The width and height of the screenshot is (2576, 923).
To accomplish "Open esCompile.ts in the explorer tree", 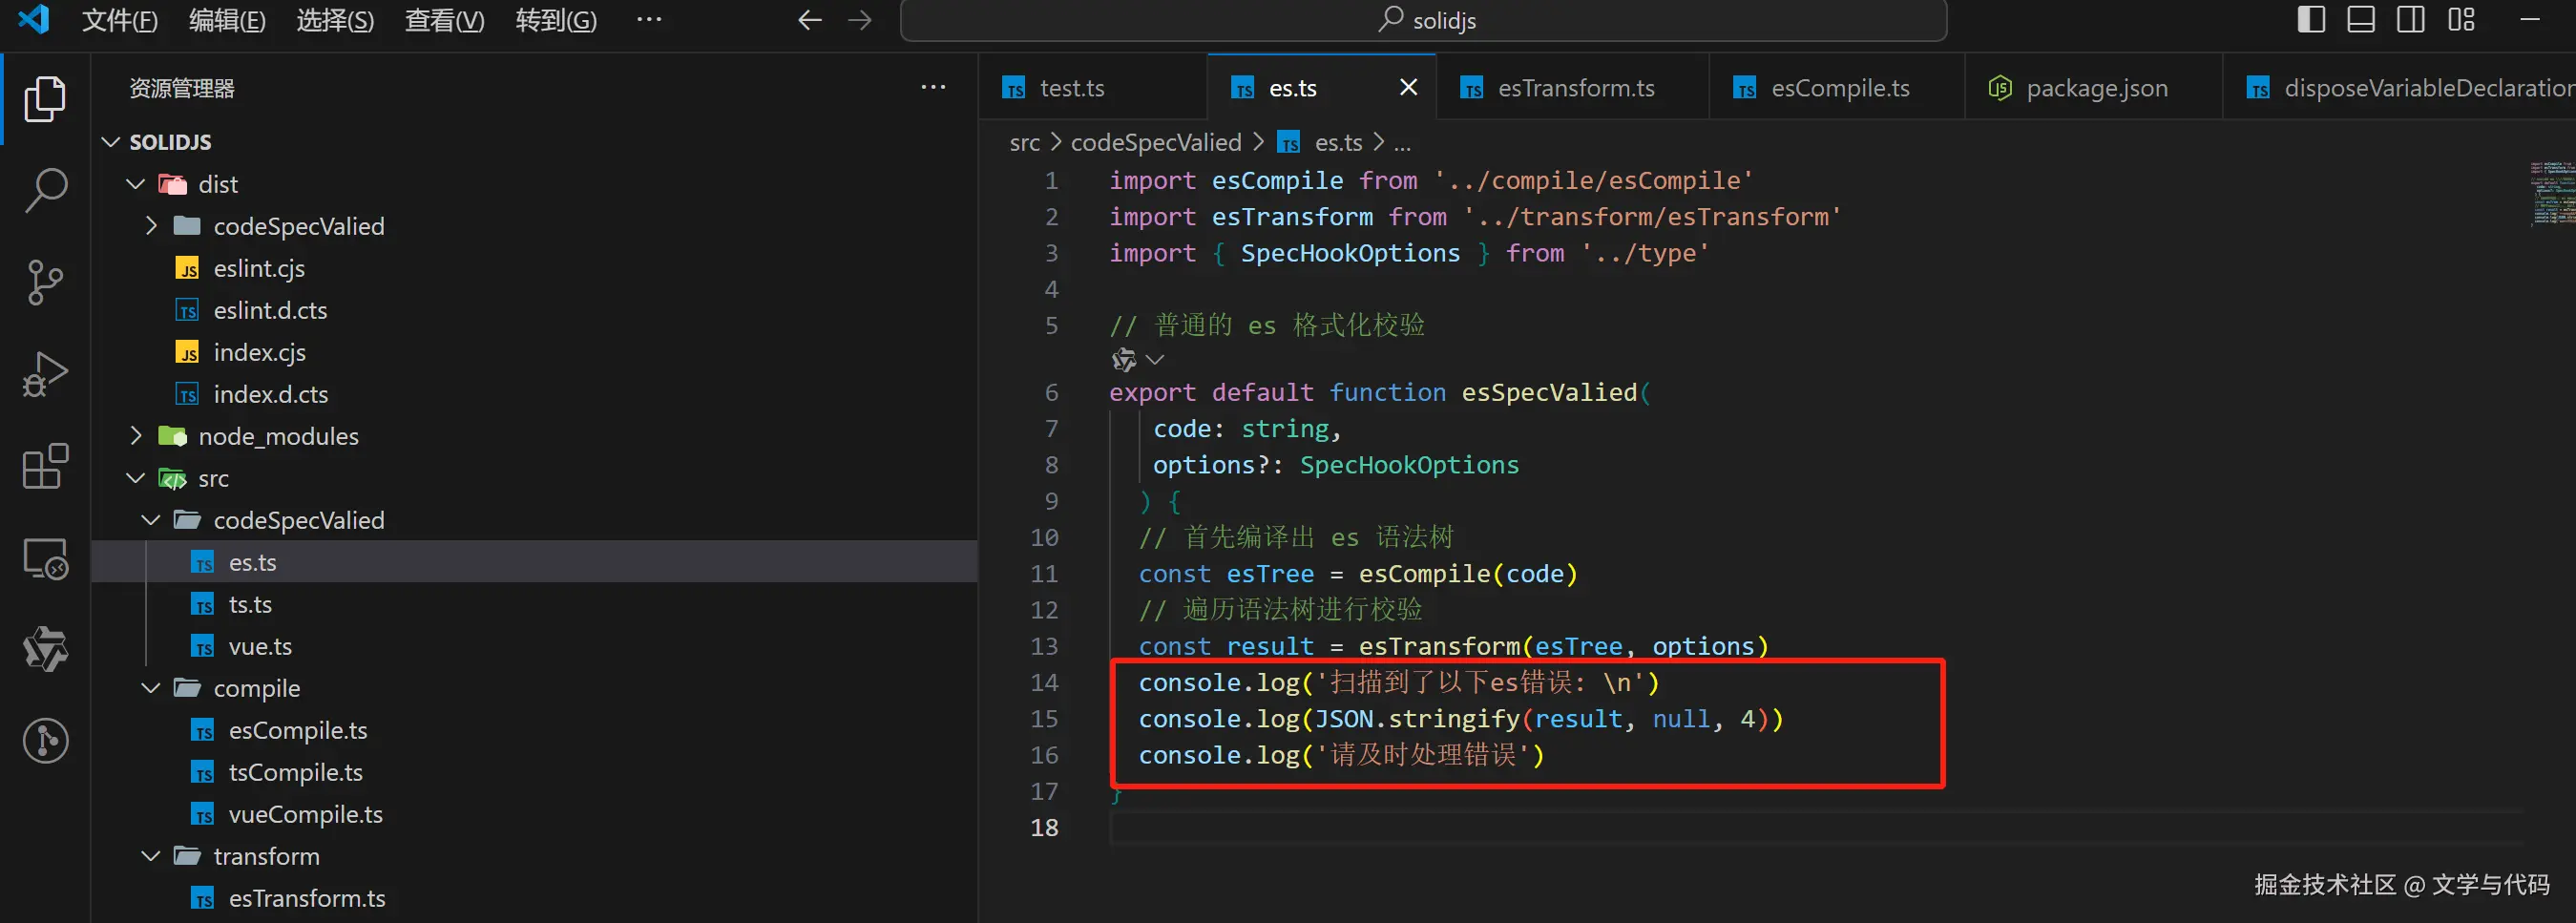I will click(298, 731).
